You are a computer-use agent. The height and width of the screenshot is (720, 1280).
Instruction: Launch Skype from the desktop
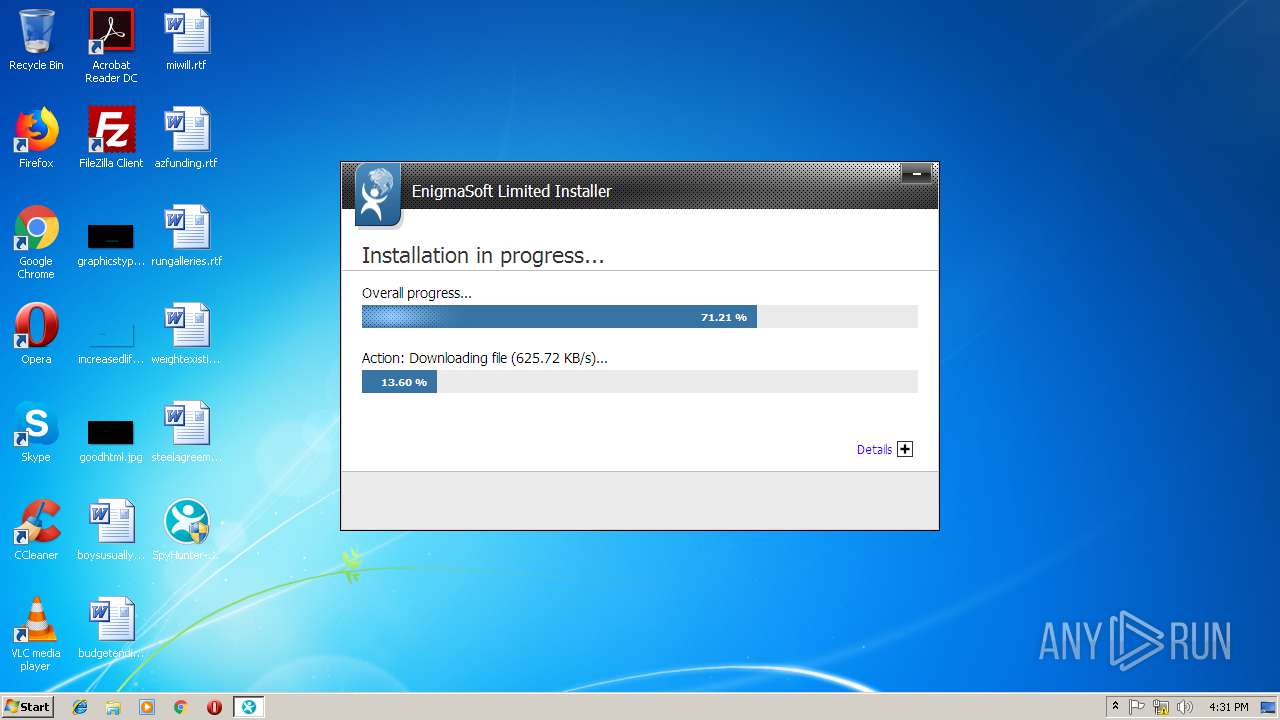tap(36, 432)
